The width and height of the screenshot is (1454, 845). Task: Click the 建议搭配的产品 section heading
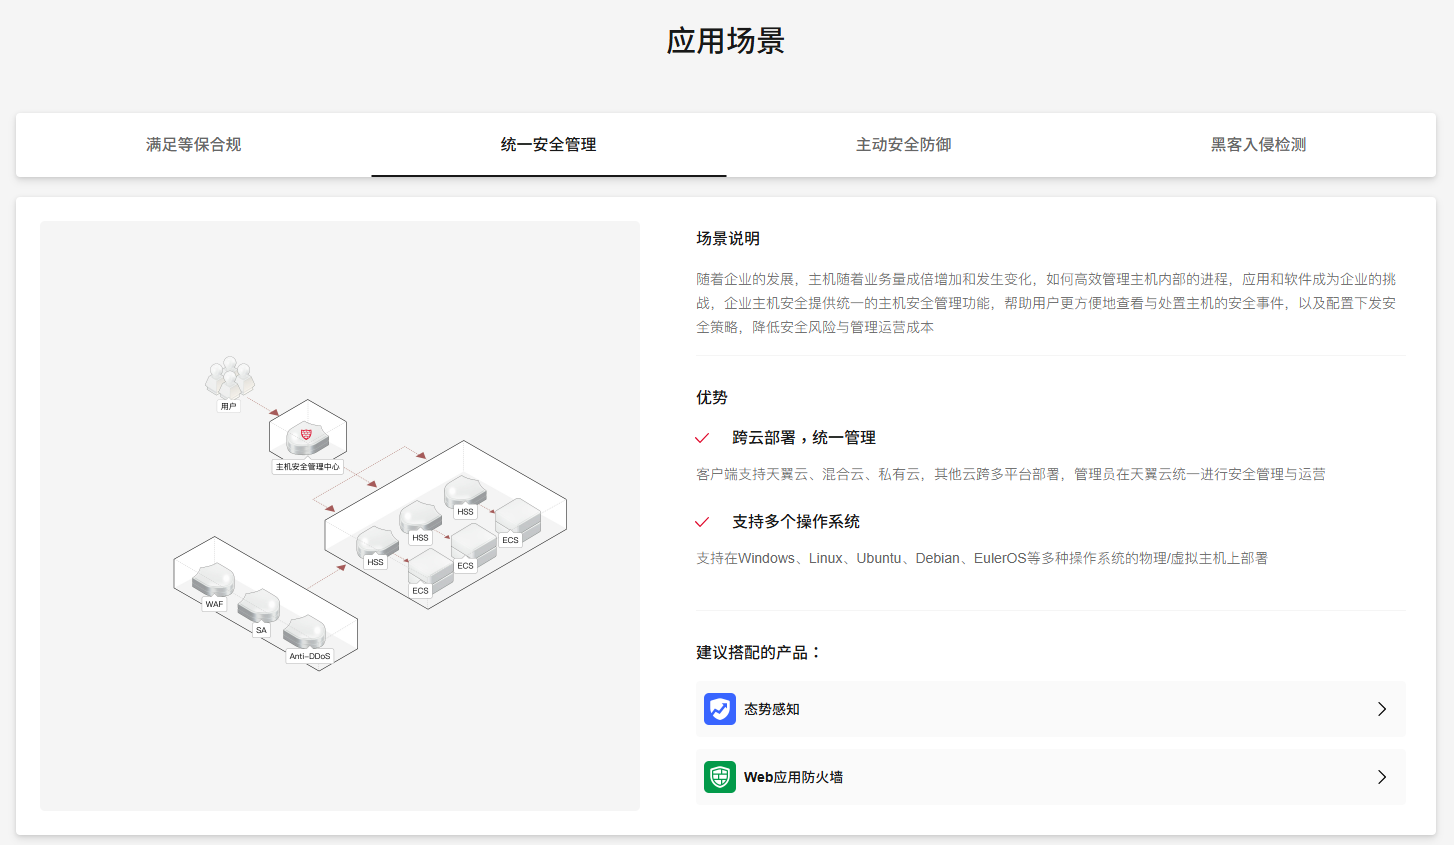(x=758, y=652)
